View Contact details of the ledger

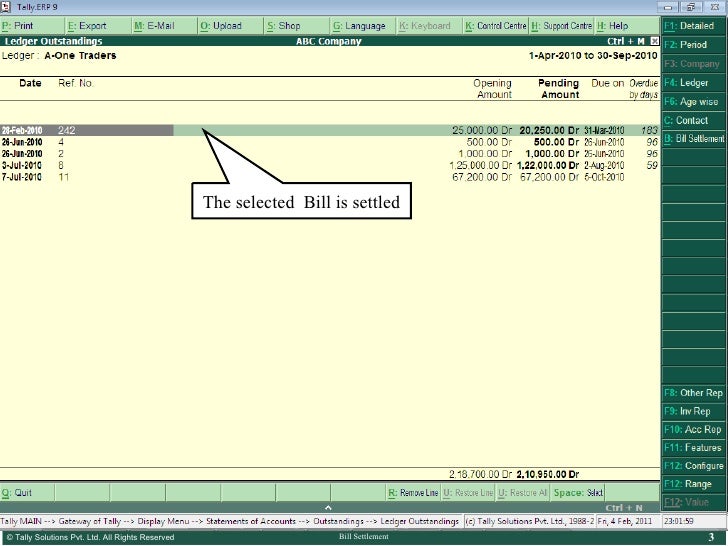(694, 120)
